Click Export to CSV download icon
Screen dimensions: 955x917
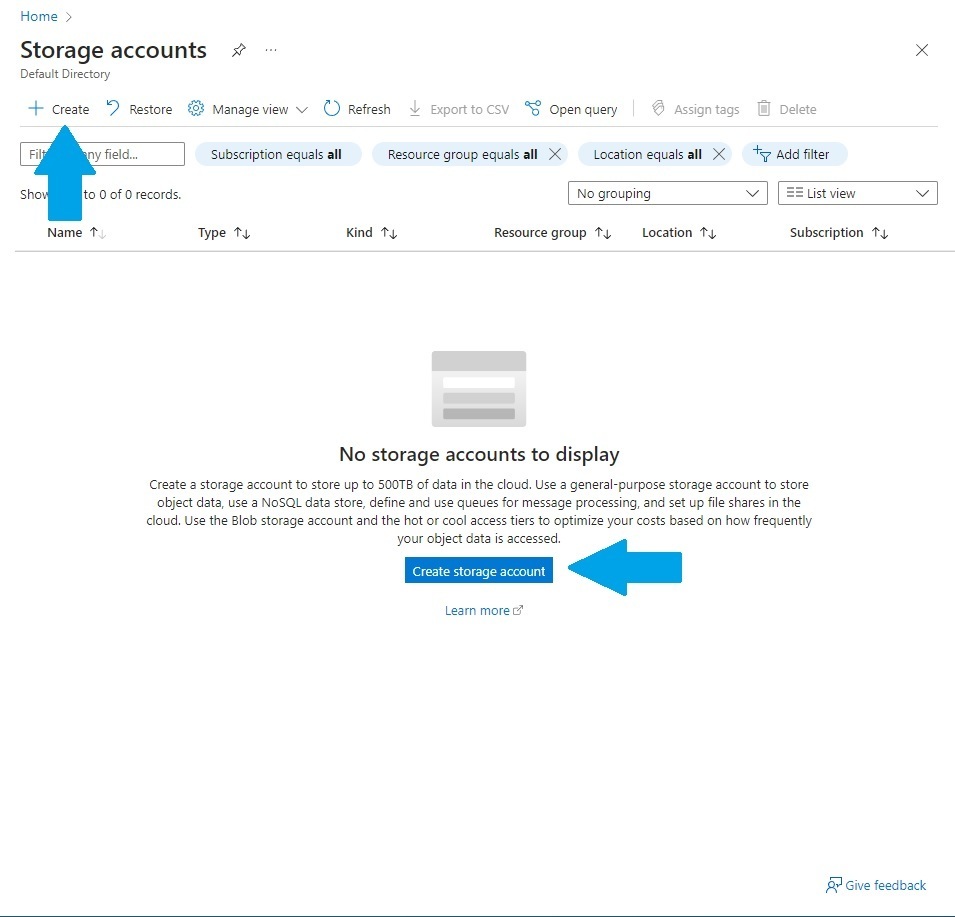[x=415, y=108]
